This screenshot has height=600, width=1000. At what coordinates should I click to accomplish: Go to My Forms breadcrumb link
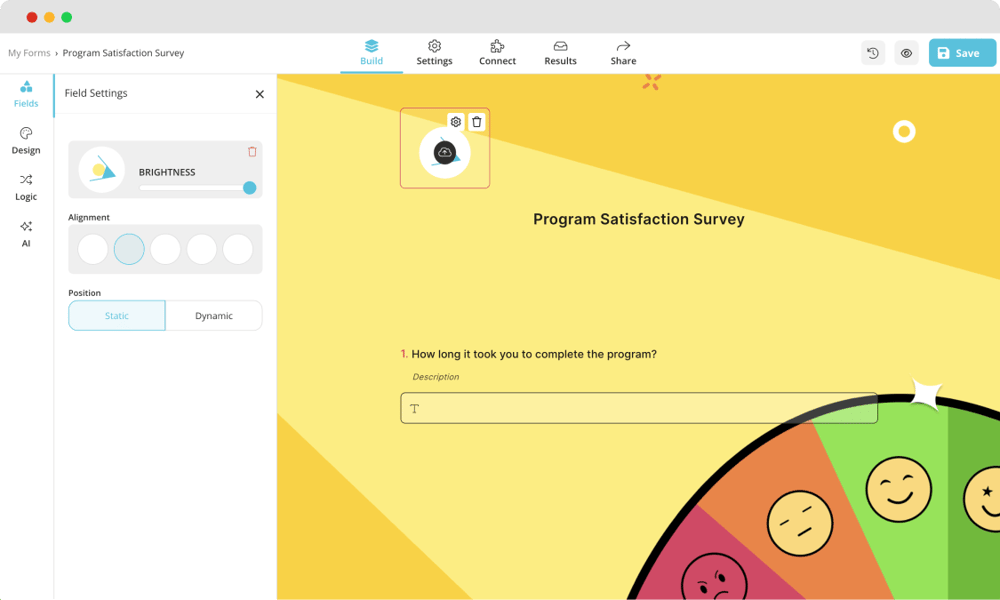point(29,53)
